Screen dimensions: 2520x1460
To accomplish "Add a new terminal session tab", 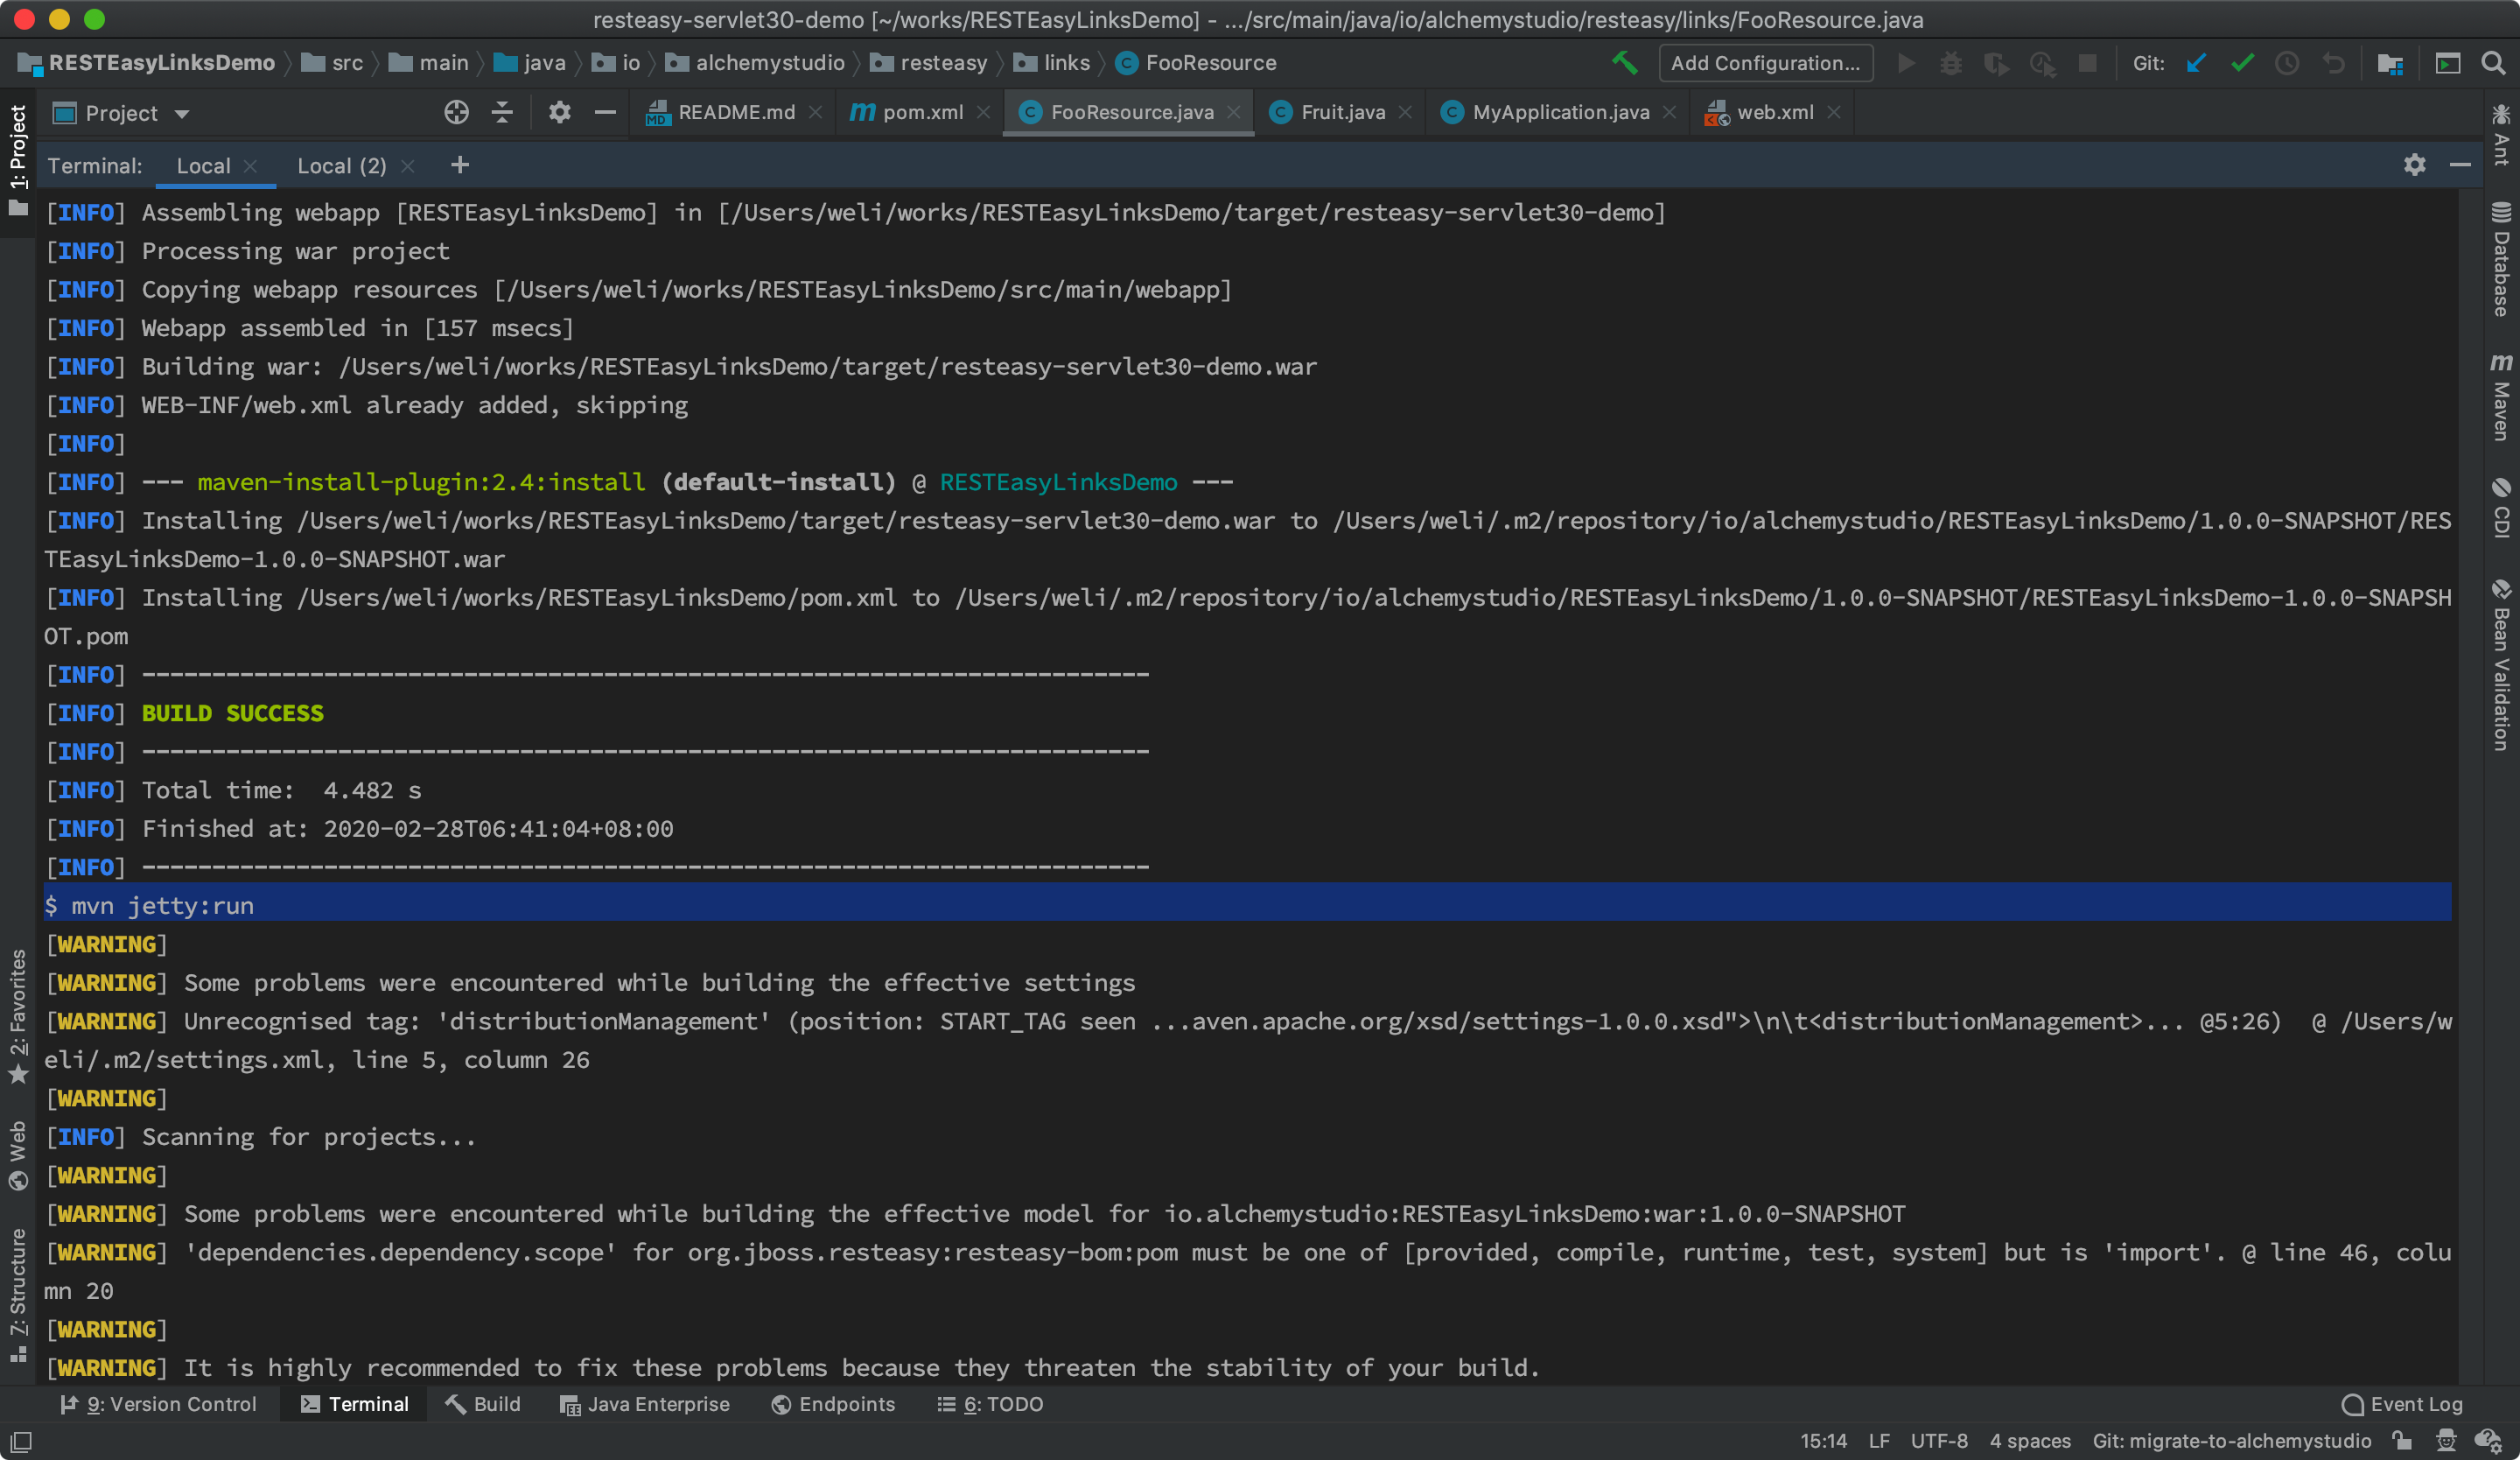I will (459, 165).
